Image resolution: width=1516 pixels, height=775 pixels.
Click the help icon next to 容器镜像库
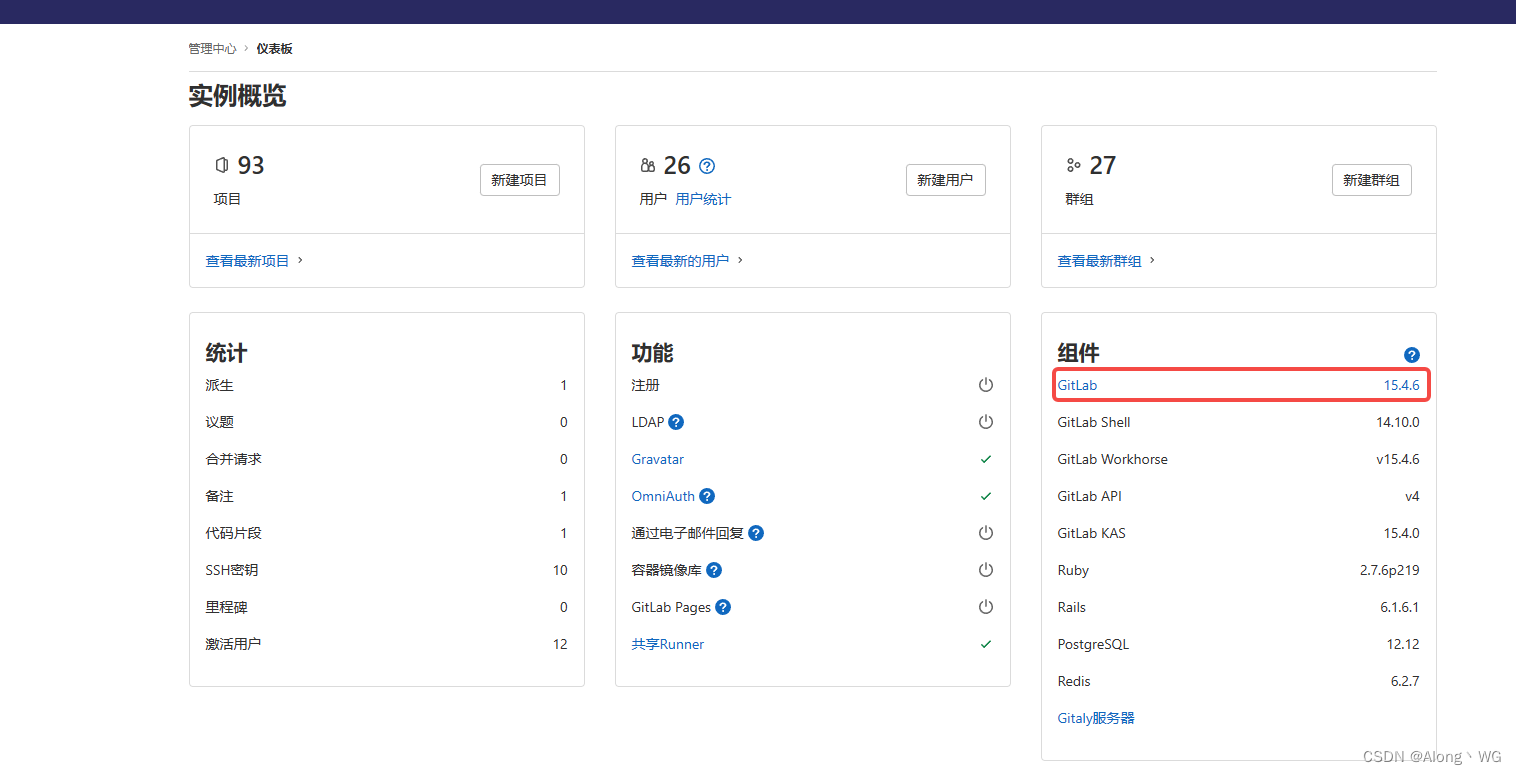tap(714, 570)
